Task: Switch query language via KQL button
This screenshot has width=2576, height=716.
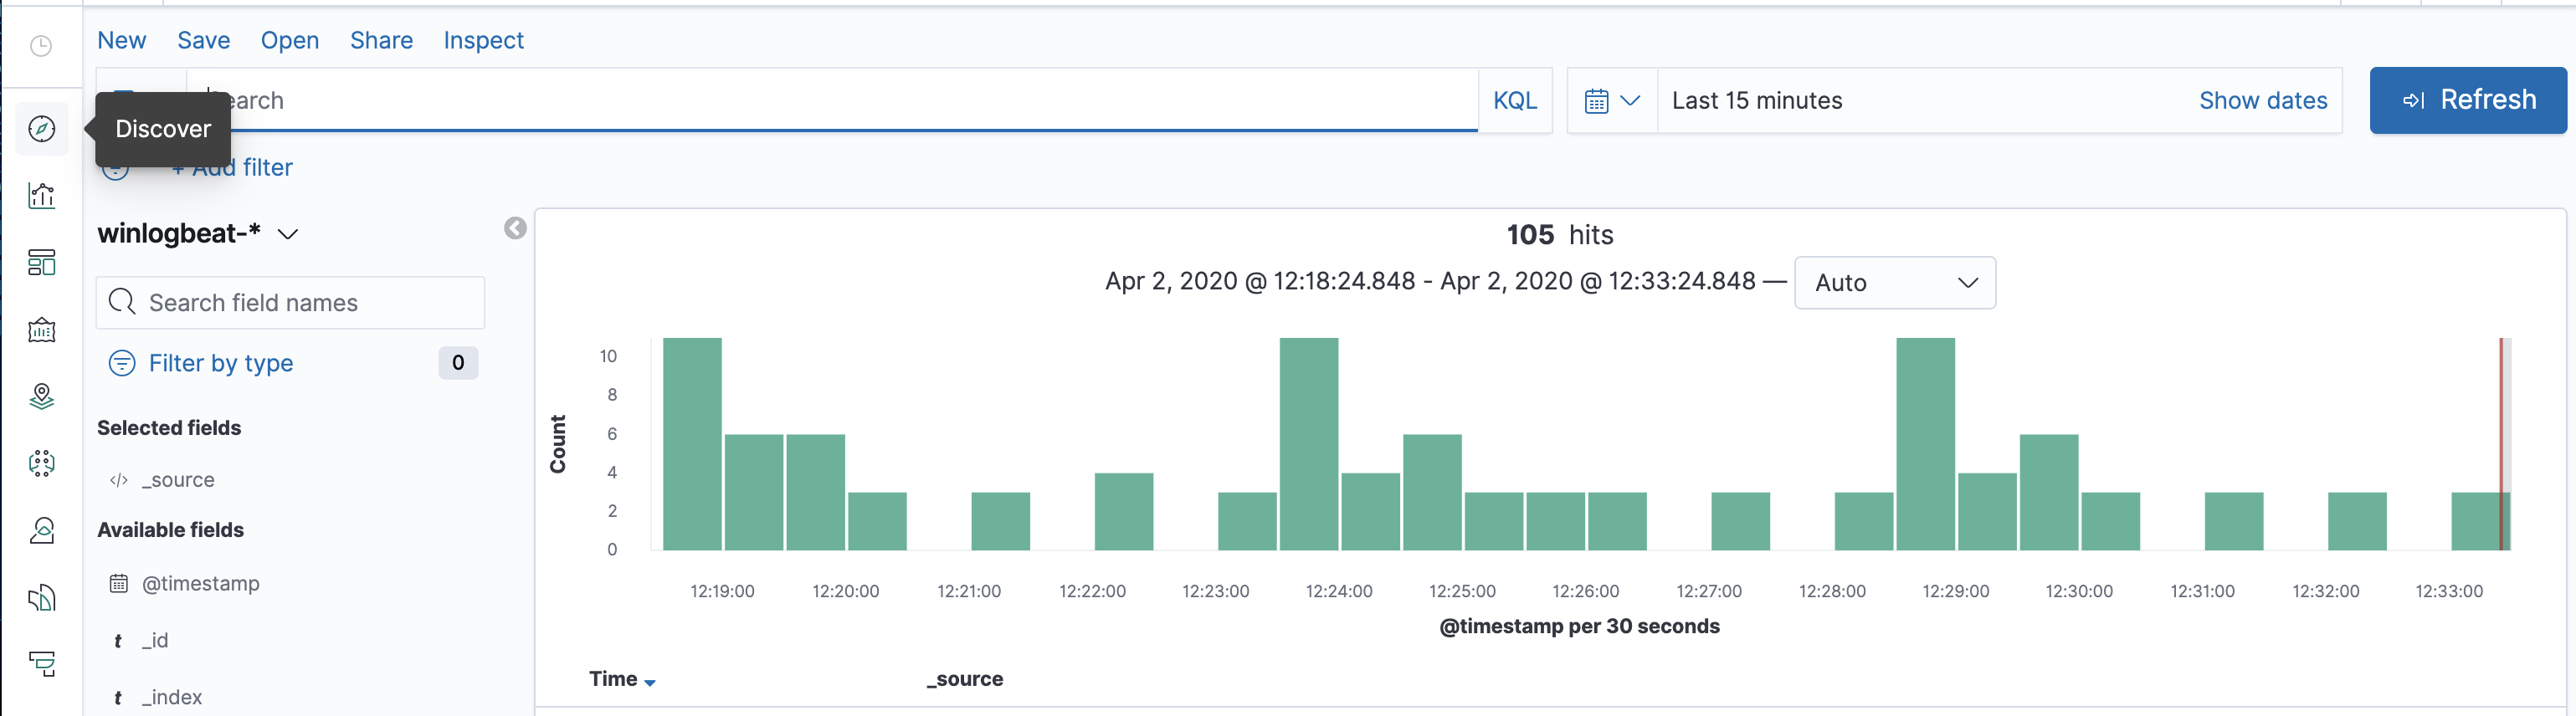Action: [1515, 101]
